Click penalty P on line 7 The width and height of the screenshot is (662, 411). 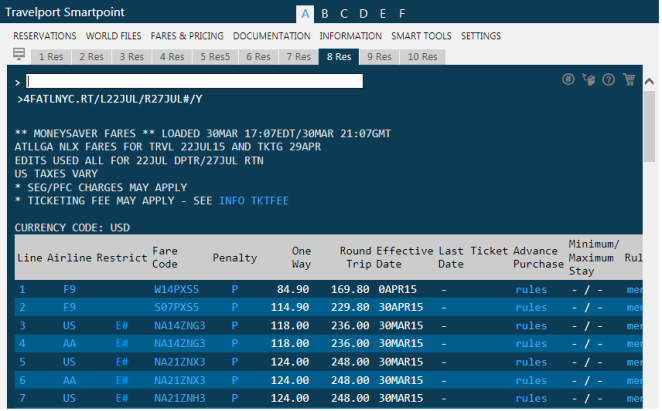pos(235,398)
